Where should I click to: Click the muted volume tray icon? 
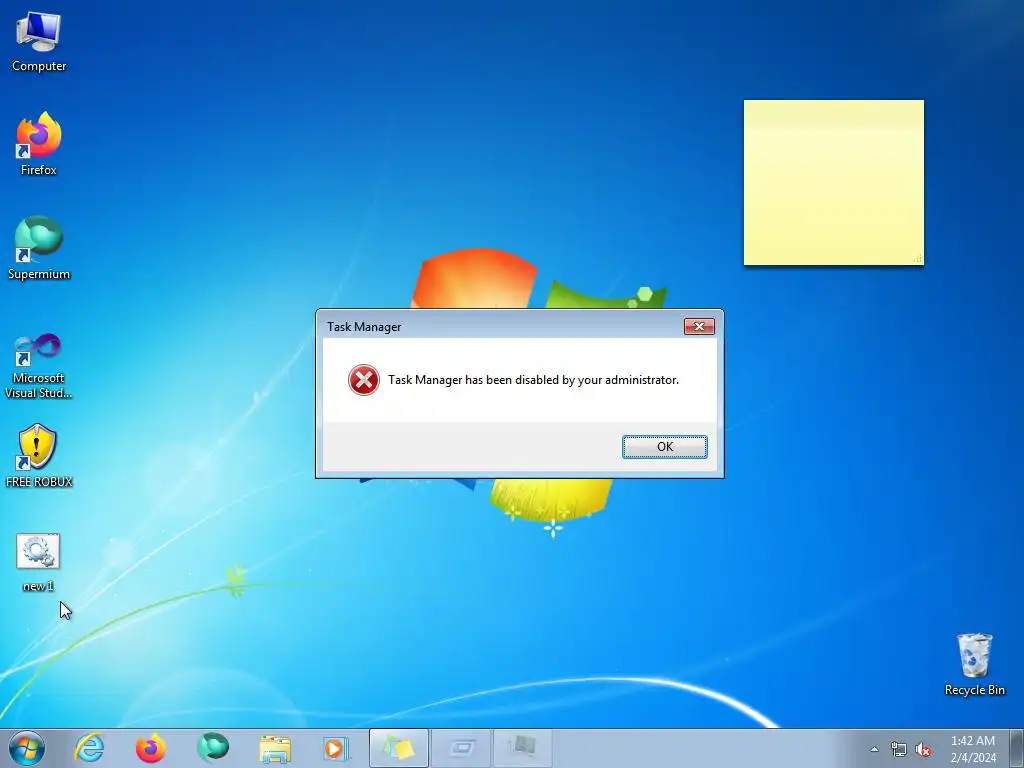coord(923,749)
